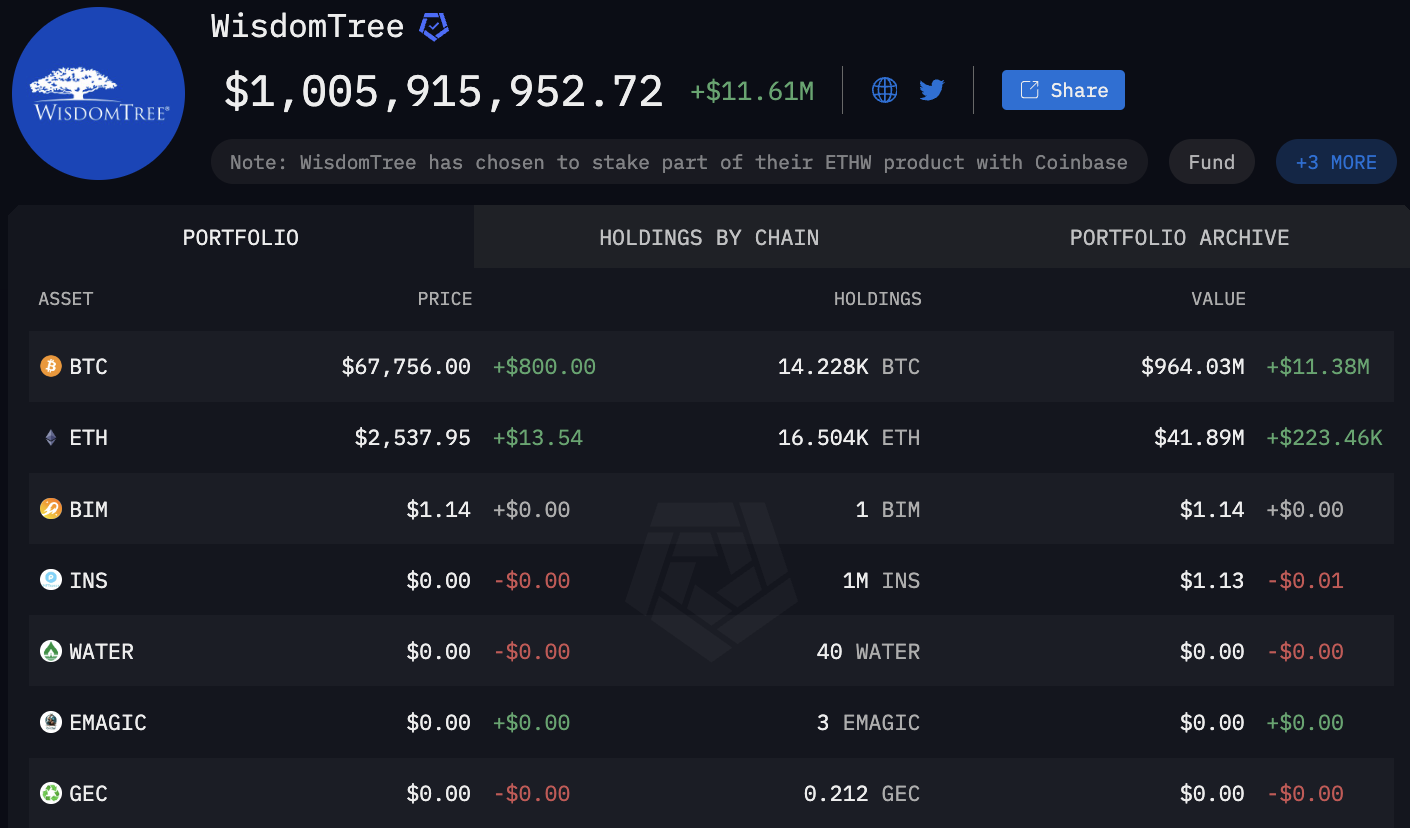Click the -$0.01 INS value change
This screenshot has width=1410, height=828.
(1305, 580)
